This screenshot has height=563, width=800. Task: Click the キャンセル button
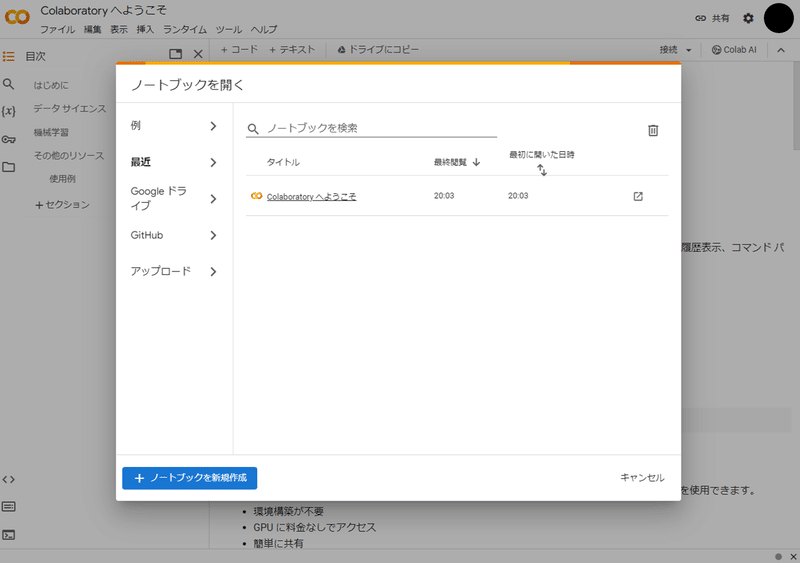click(642, 478)
